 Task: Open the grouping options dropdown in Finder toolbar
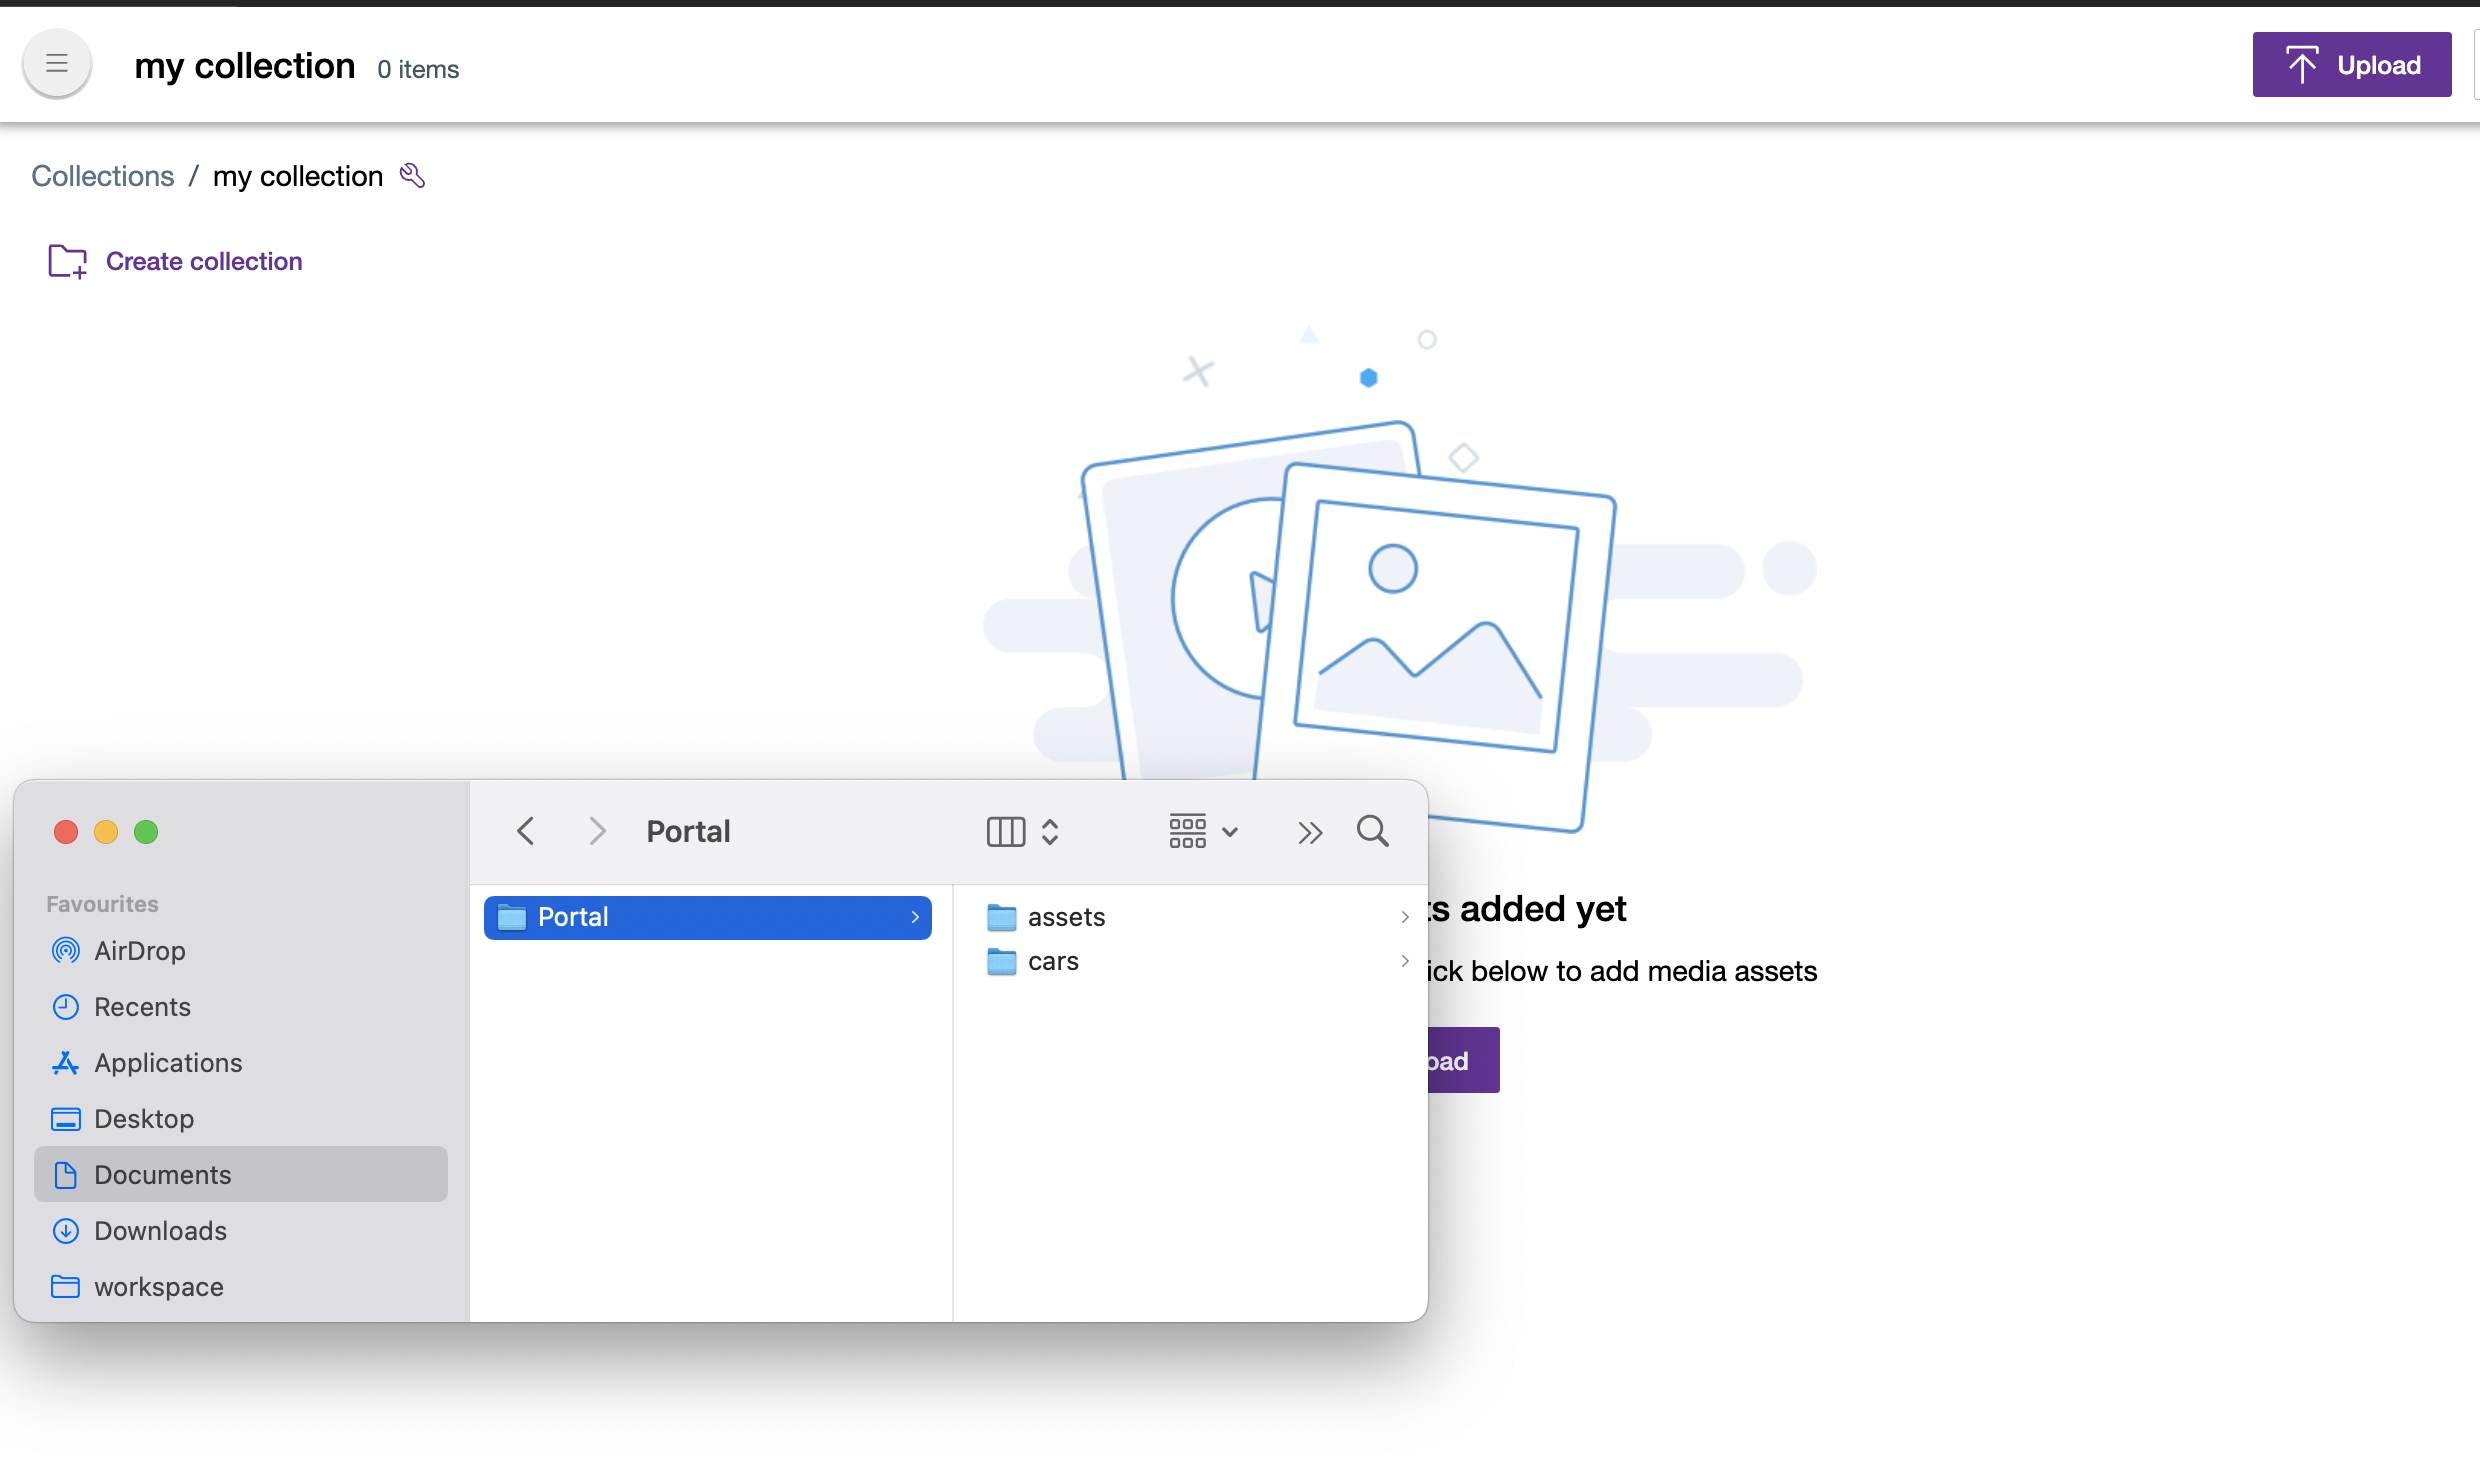tap(1200, 831)
